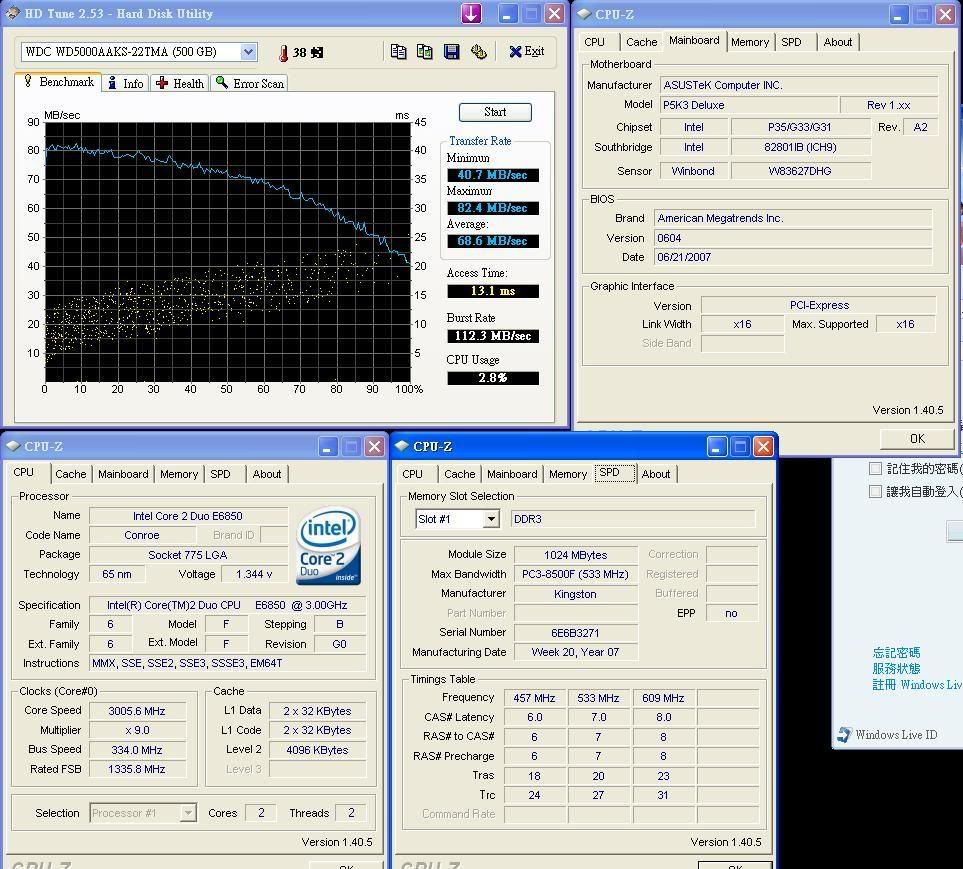This screenshot has width=963, height=869.
Task: Click the Exit button in HD Tune
Action: point(526,52)
